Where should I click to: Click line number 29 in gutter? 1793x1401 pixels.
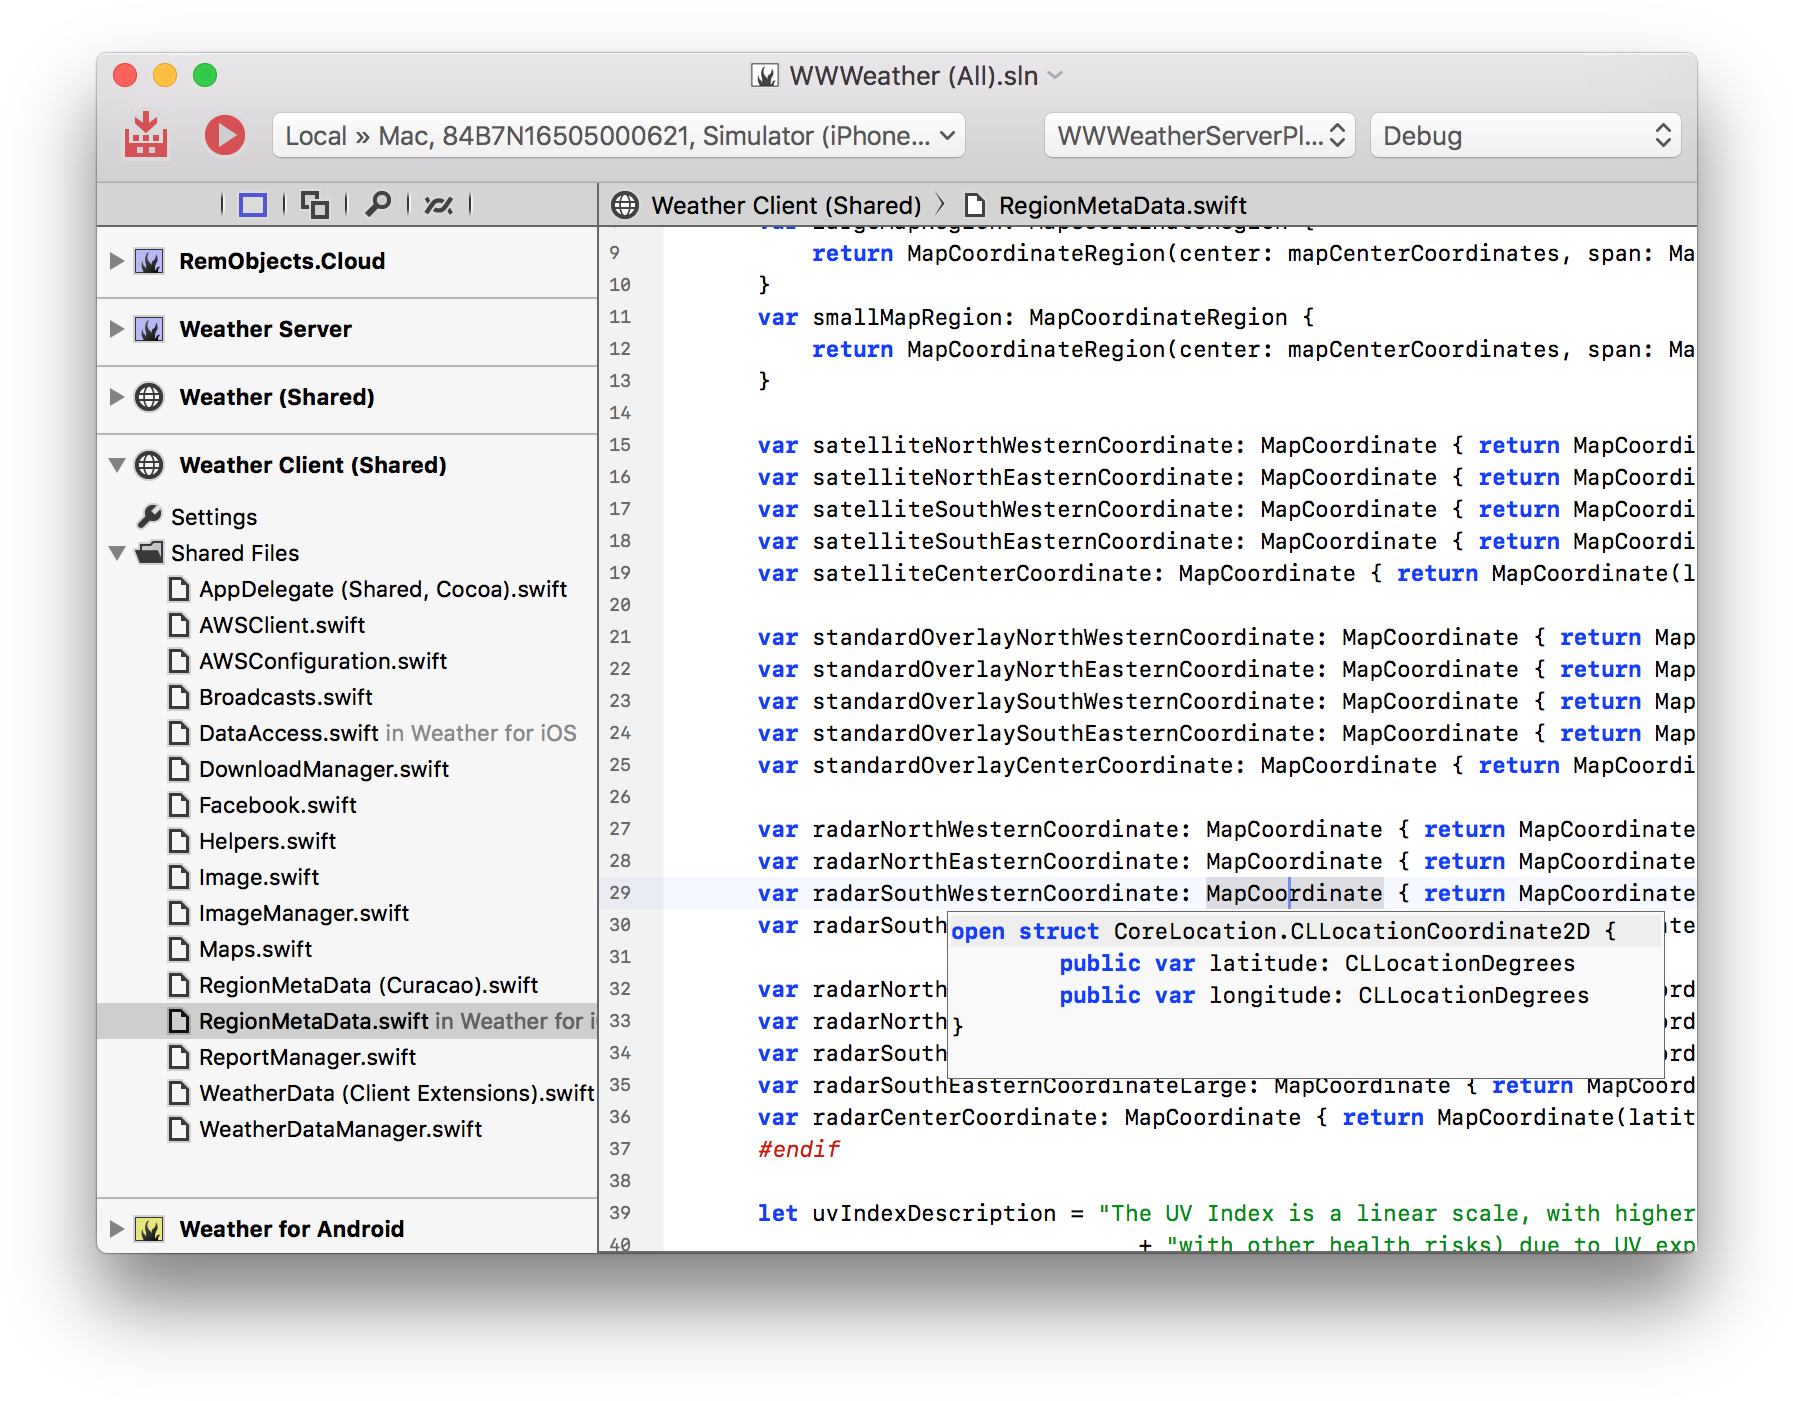coord(620,893)
